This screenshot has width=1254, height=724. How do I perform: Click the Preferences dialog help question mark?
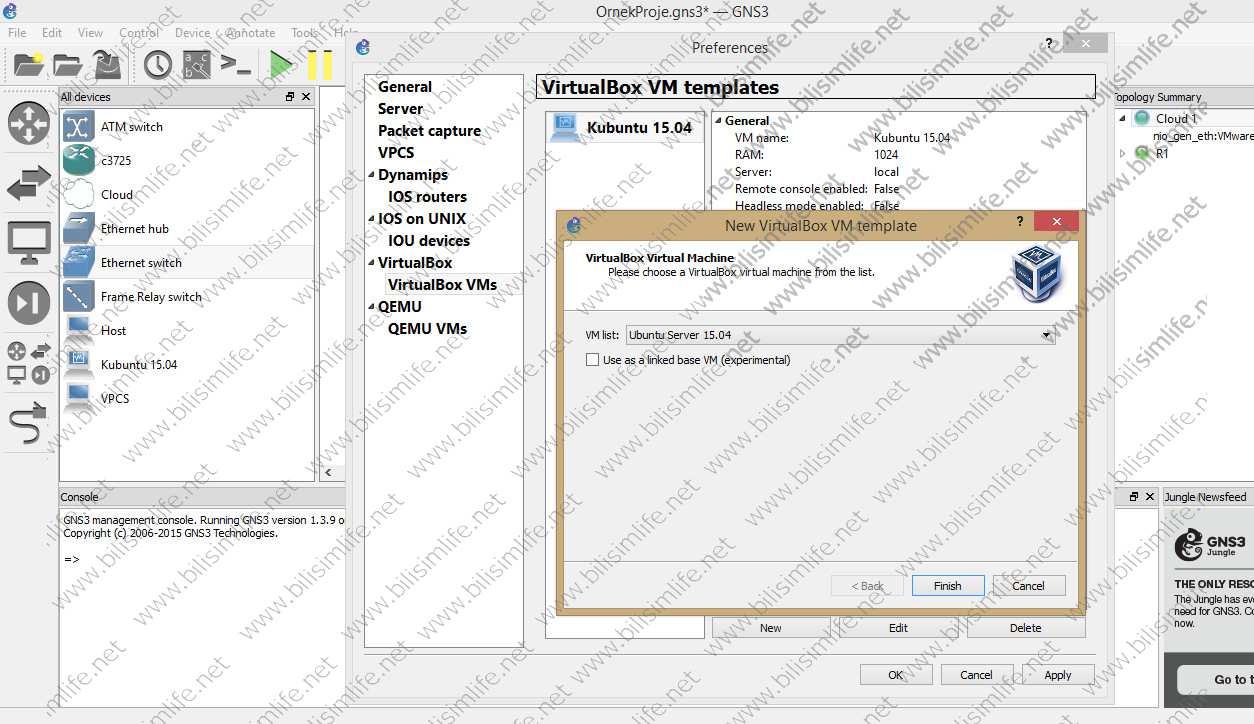(1049, 43)
